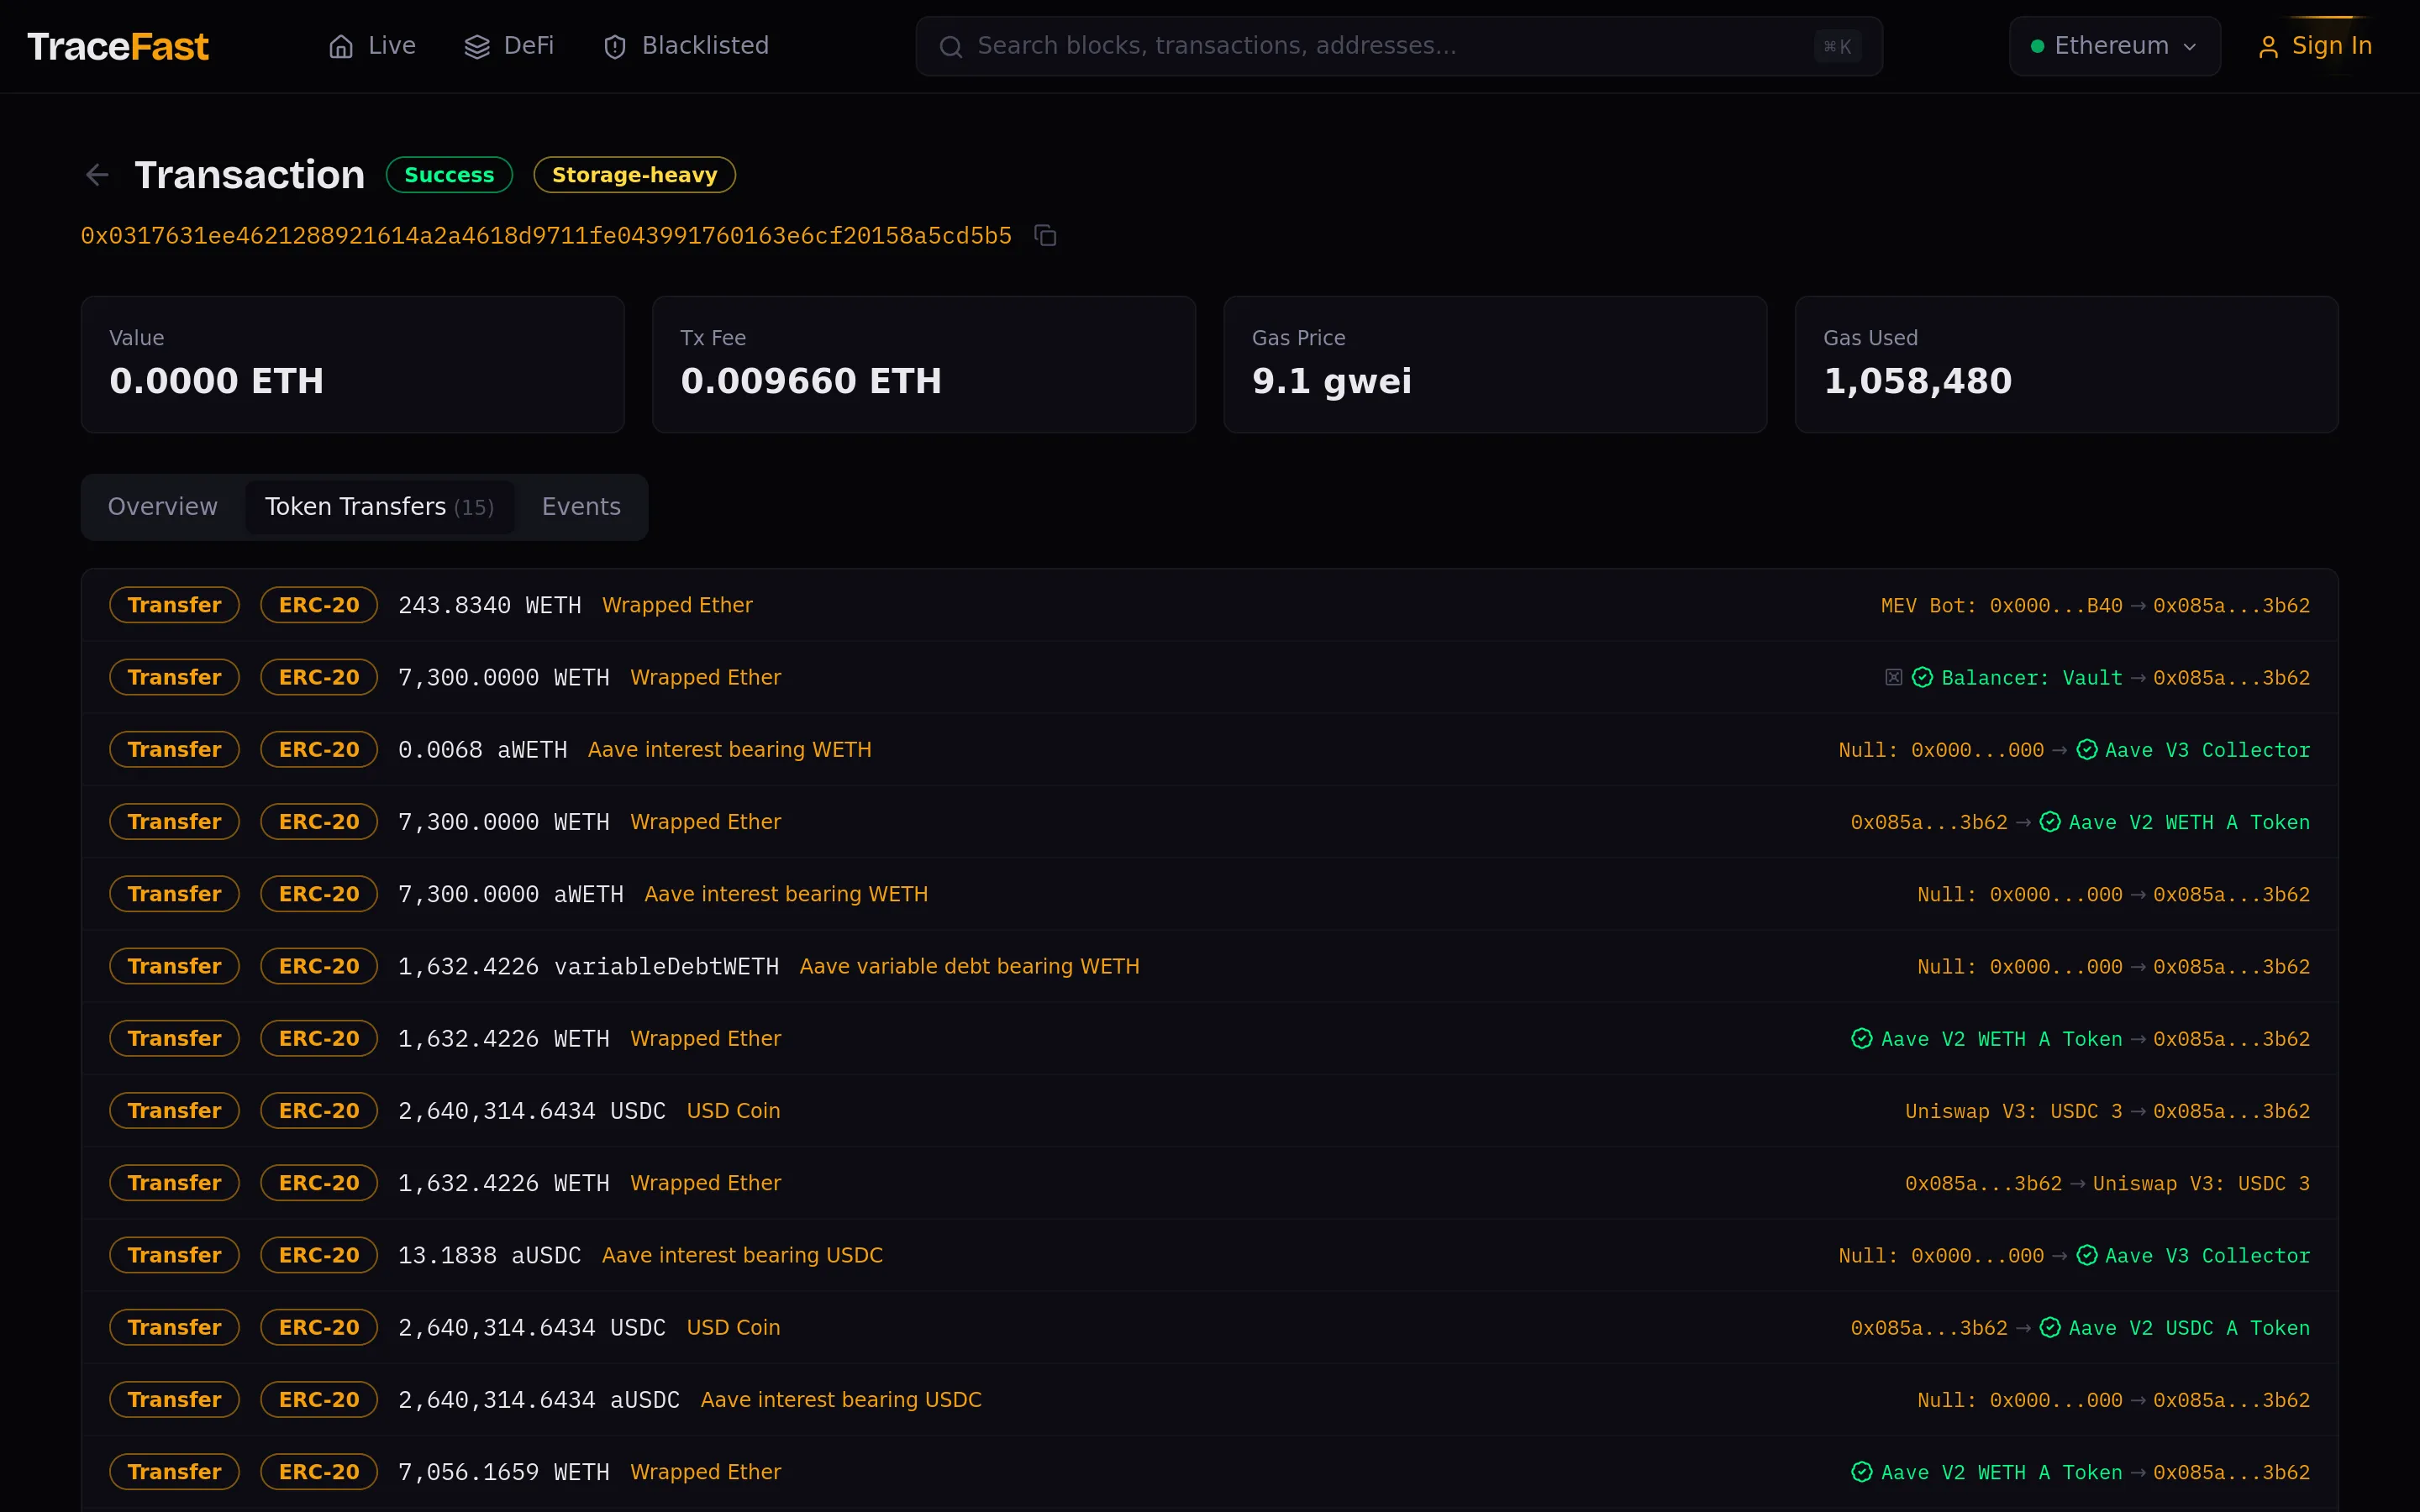Screen dimensions: 2420x1512
Task: Click the layers icon next to DeFi
Action: pos(477,47)
